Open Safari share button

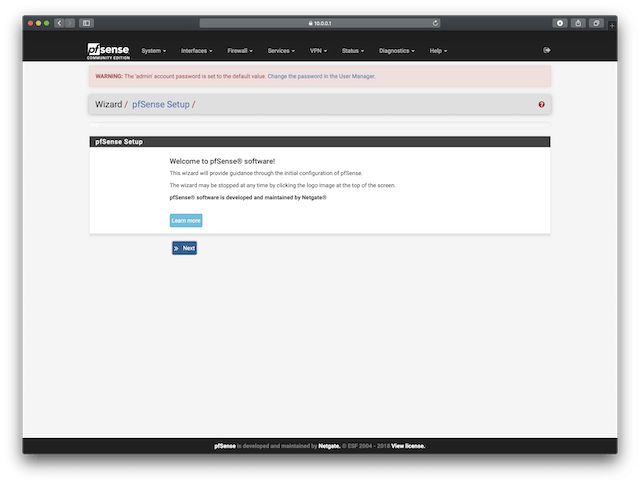578,23
